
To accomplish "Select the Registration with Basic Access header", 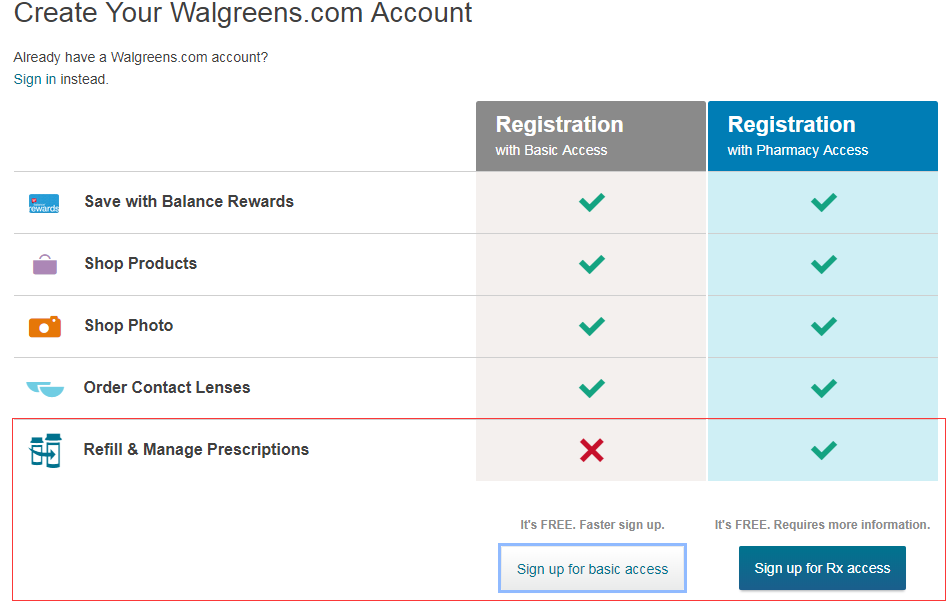I will pos(590,136).
